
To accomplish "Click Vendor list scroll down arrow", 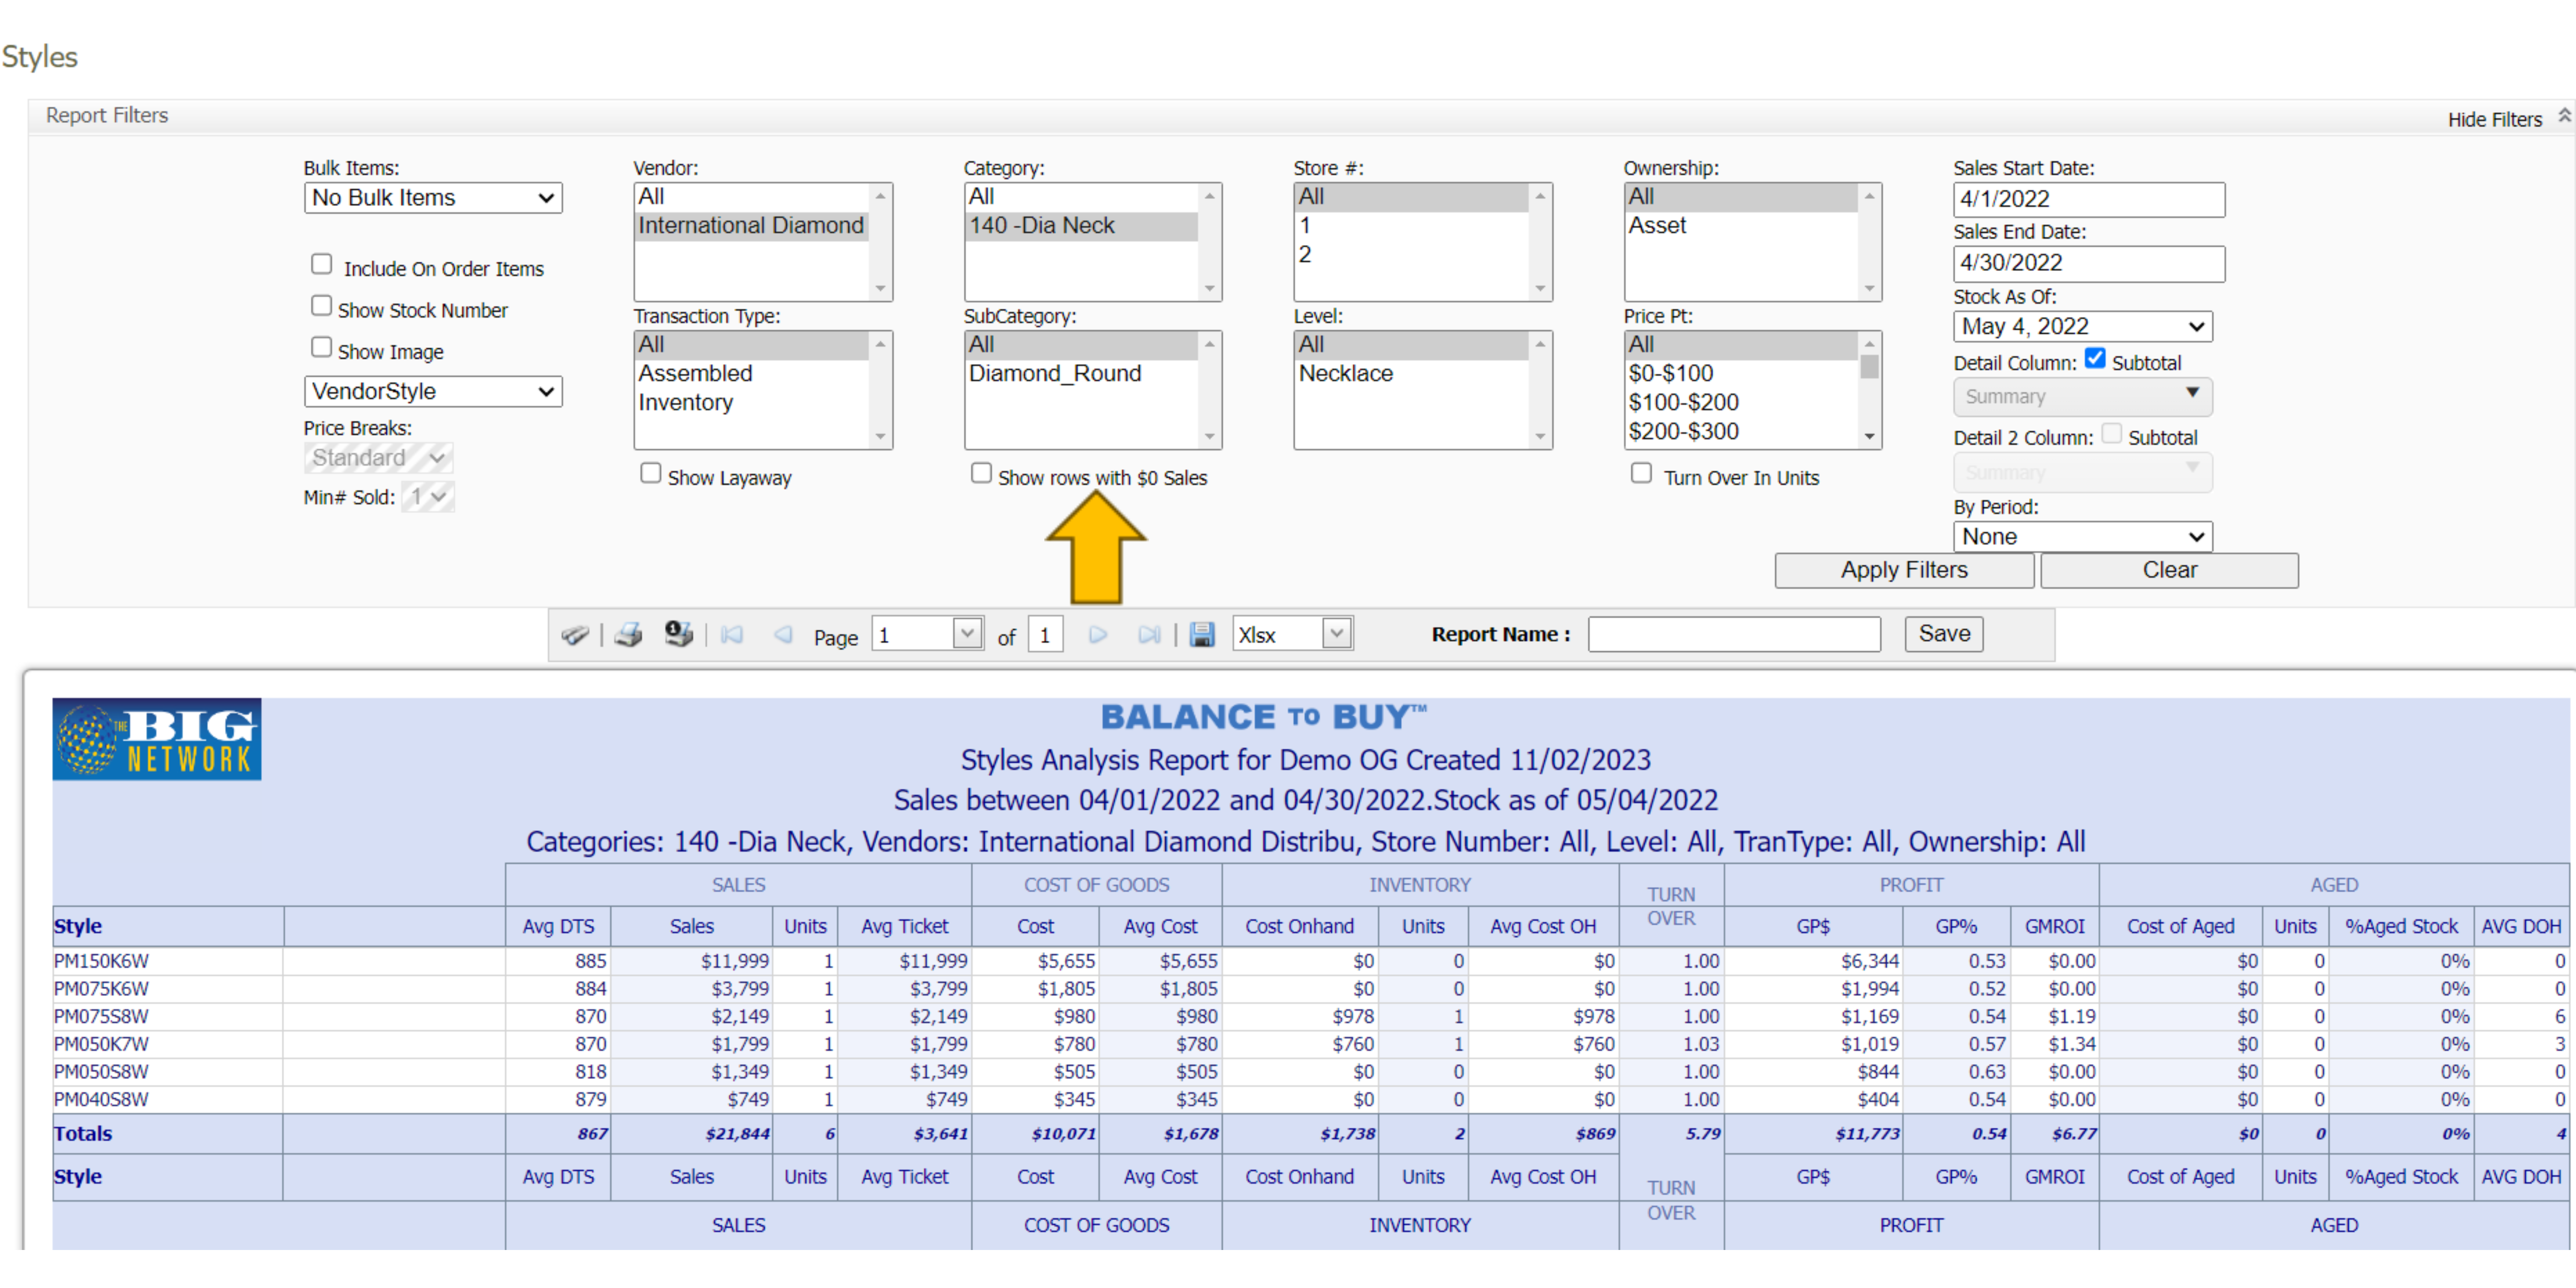I will pyautogui.click(x=880, y=289).
